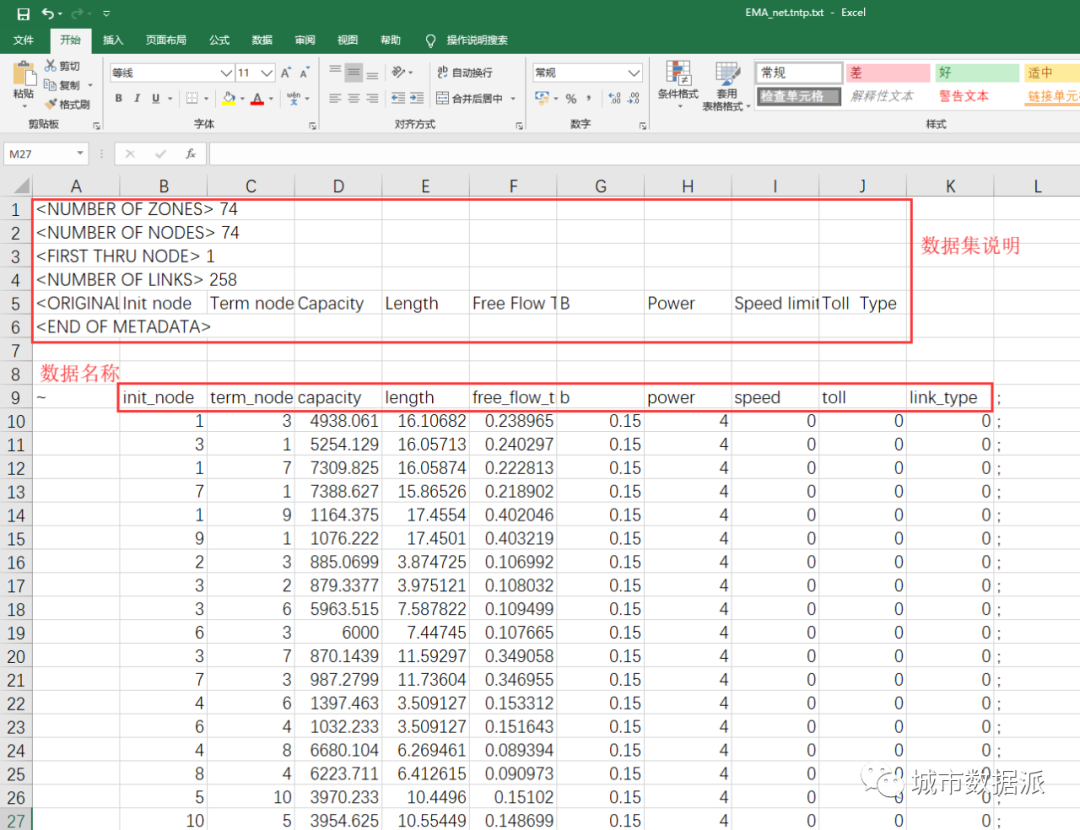
Task: Toggle italic formatting (I)
Action: click(137, 98)
